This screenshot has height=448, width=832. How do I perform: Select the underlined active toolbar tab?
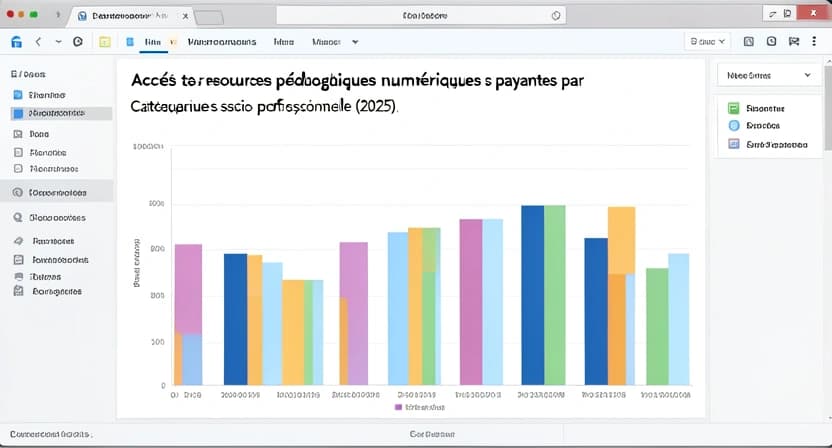pyautogui.click(x=153, y=42)
